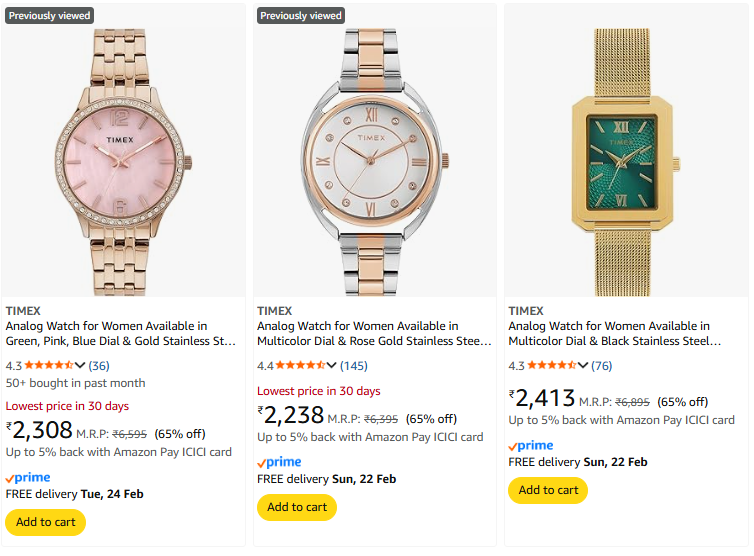This screenshot has width=754, height=556.
Task: Click Prime logo under pink dial watch
Action: pyautogui.click(x=28, y=478)
